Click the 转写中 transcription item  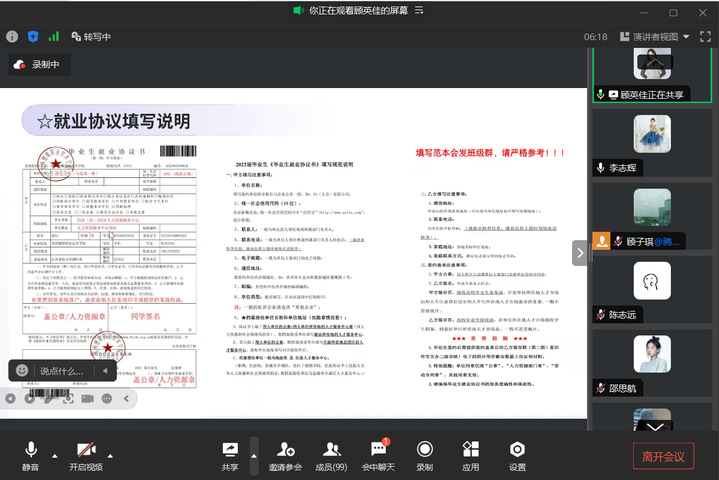pyautogui.click(x=90, y=36)
